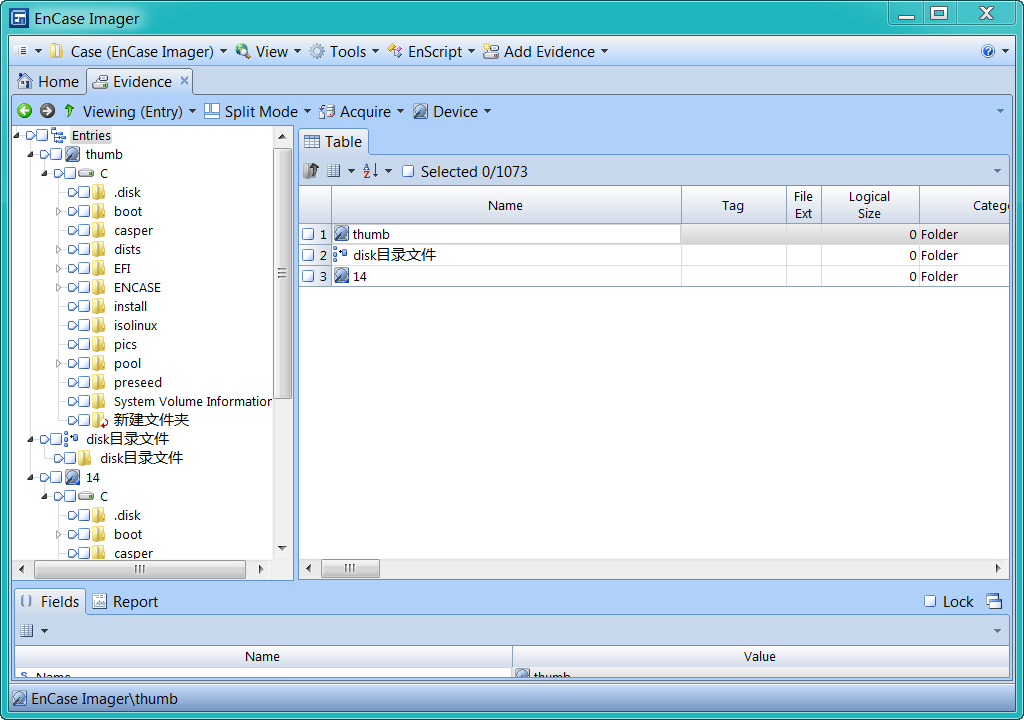The image size is (1024, 720).
Task: Expand the boot folder under thumb
Action: [x=58, y=212]
